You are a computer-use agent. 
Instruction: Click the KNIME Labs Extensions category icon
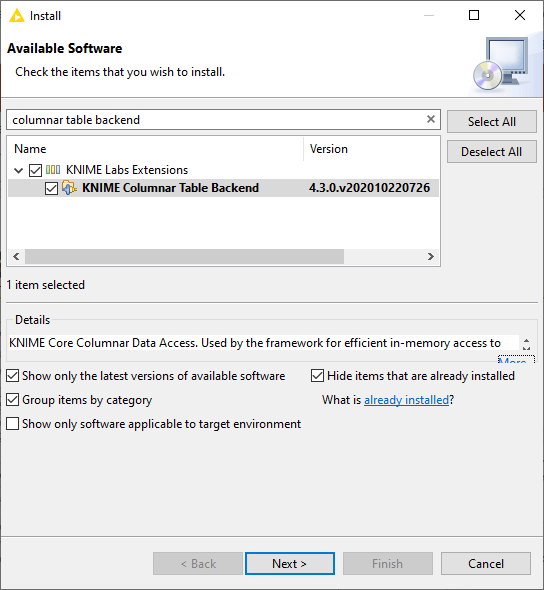[x=53, y=170]
